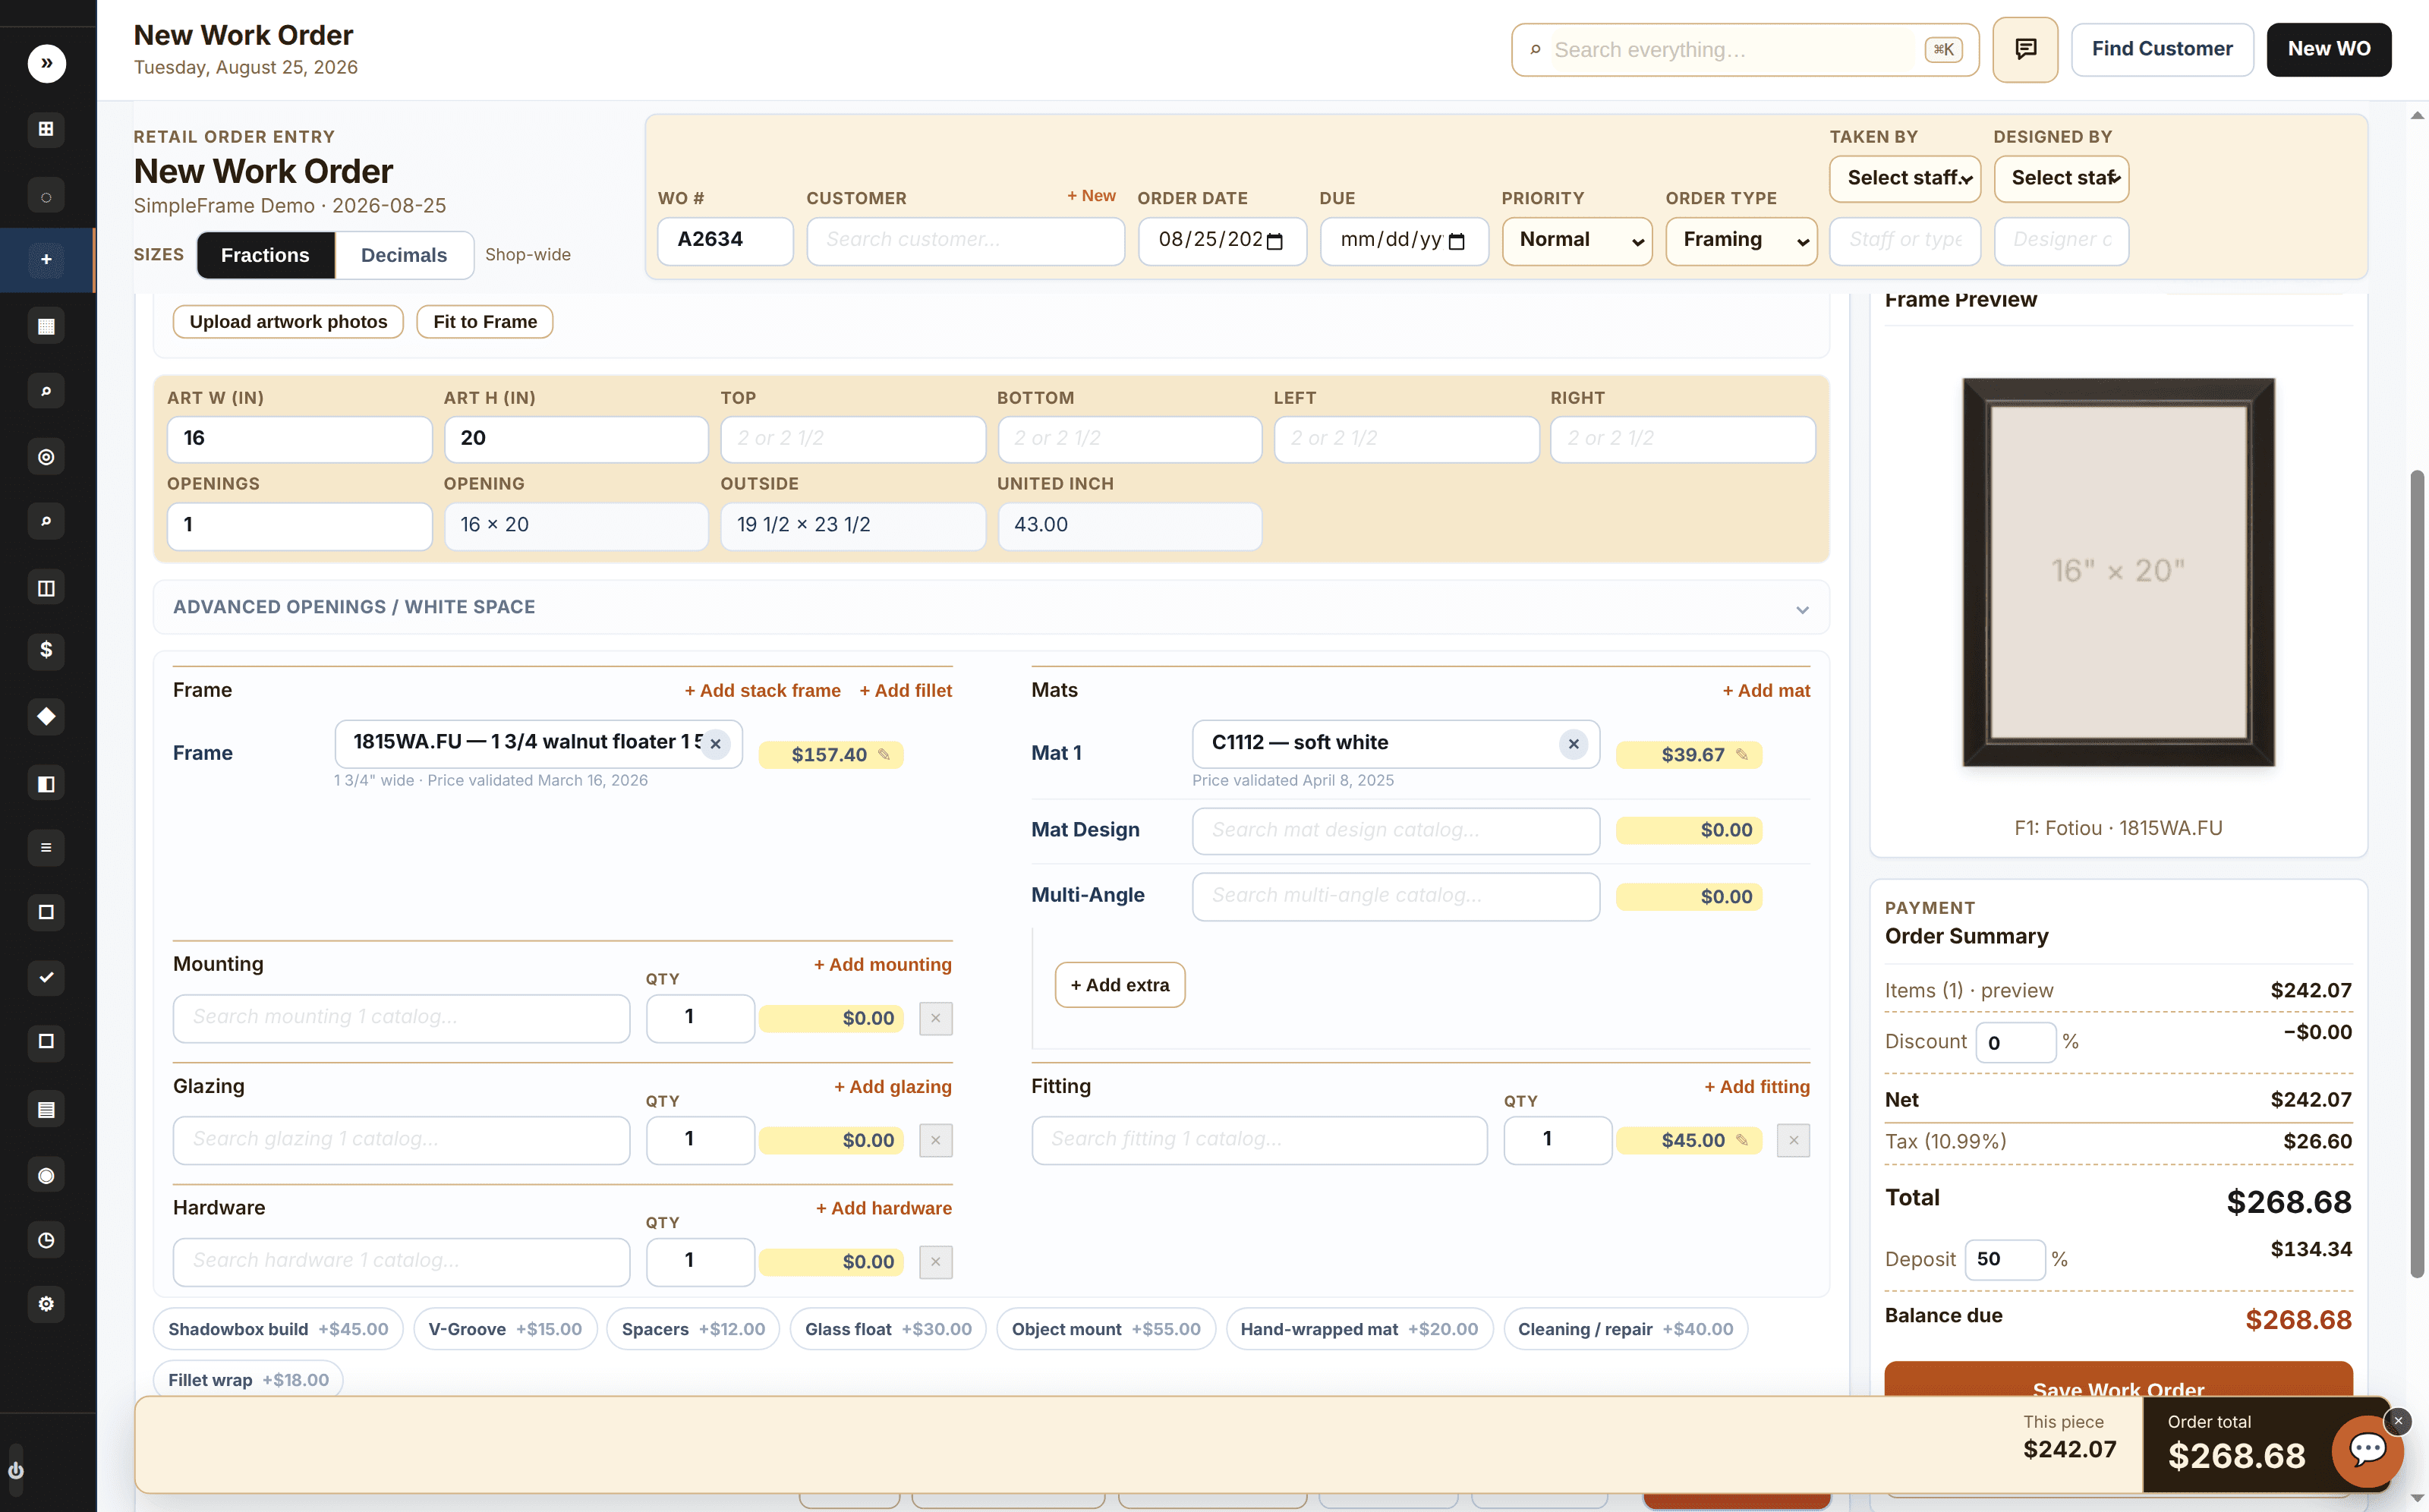Open the Mat Design catalog search
The image size is (2429, 1512).
(x=1395, y=830)
